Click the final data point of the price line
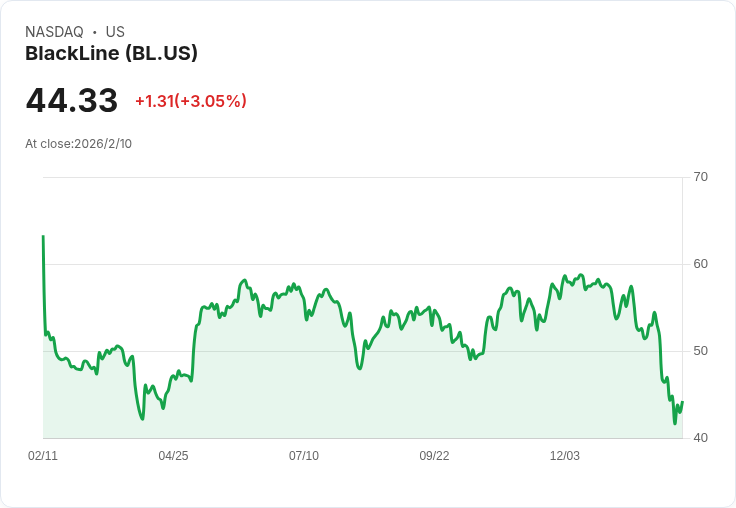736x508 pixels. [x=682, y=402]
